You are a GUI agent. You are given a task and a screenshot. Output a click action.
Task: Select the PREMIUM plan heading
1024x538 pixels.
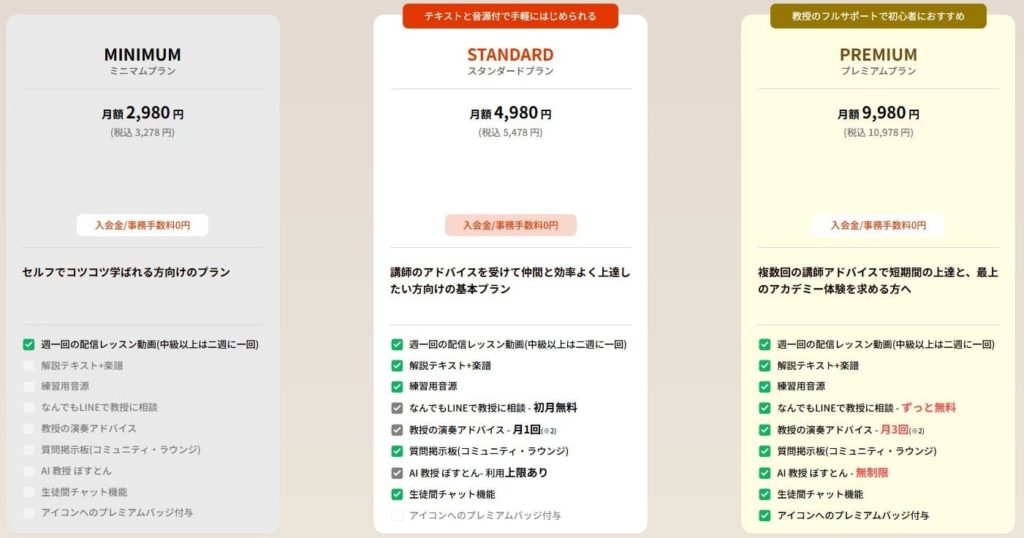coord(878,55)
